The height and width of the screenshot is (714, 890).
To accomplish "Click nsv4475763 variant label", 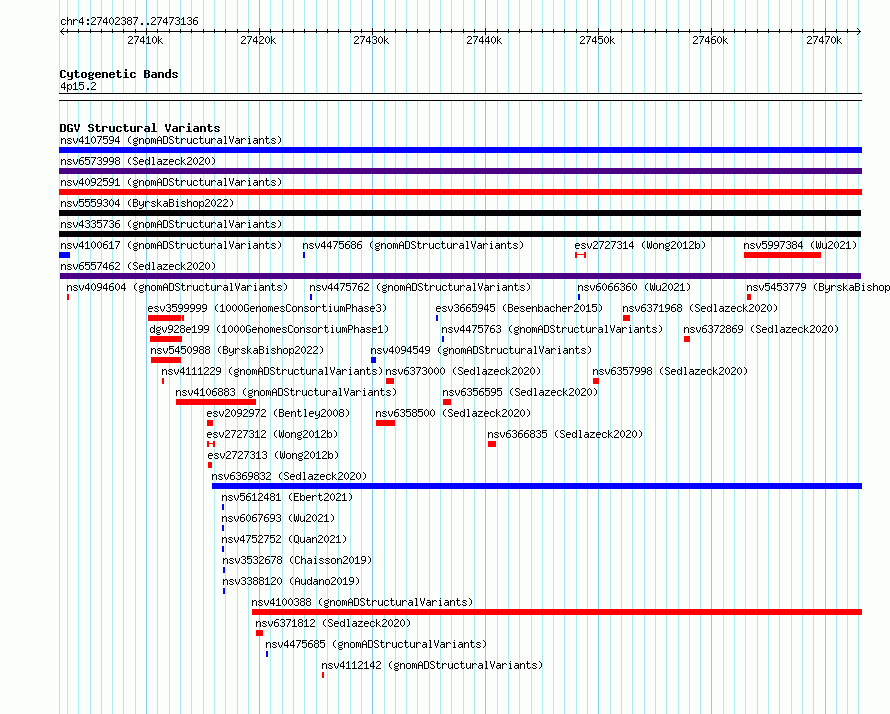I will (552, 329).
